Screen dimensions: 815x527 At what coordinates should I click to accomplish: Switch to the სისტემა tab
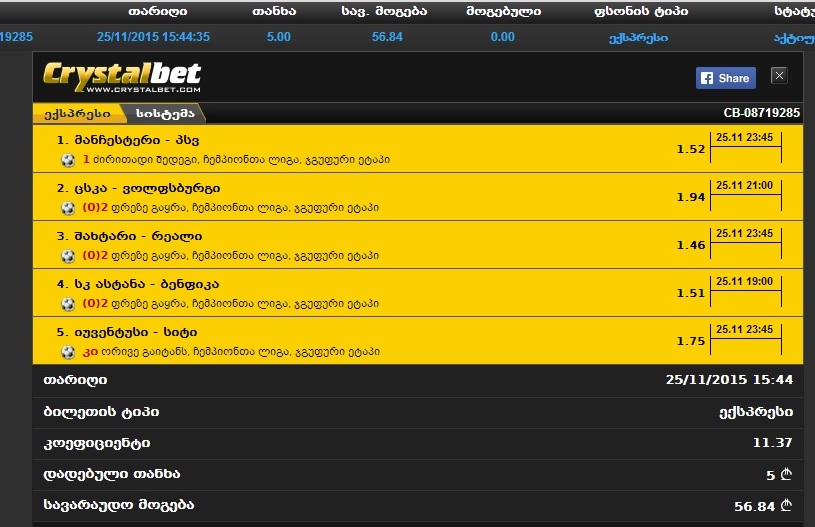click(x=165, y=113)
